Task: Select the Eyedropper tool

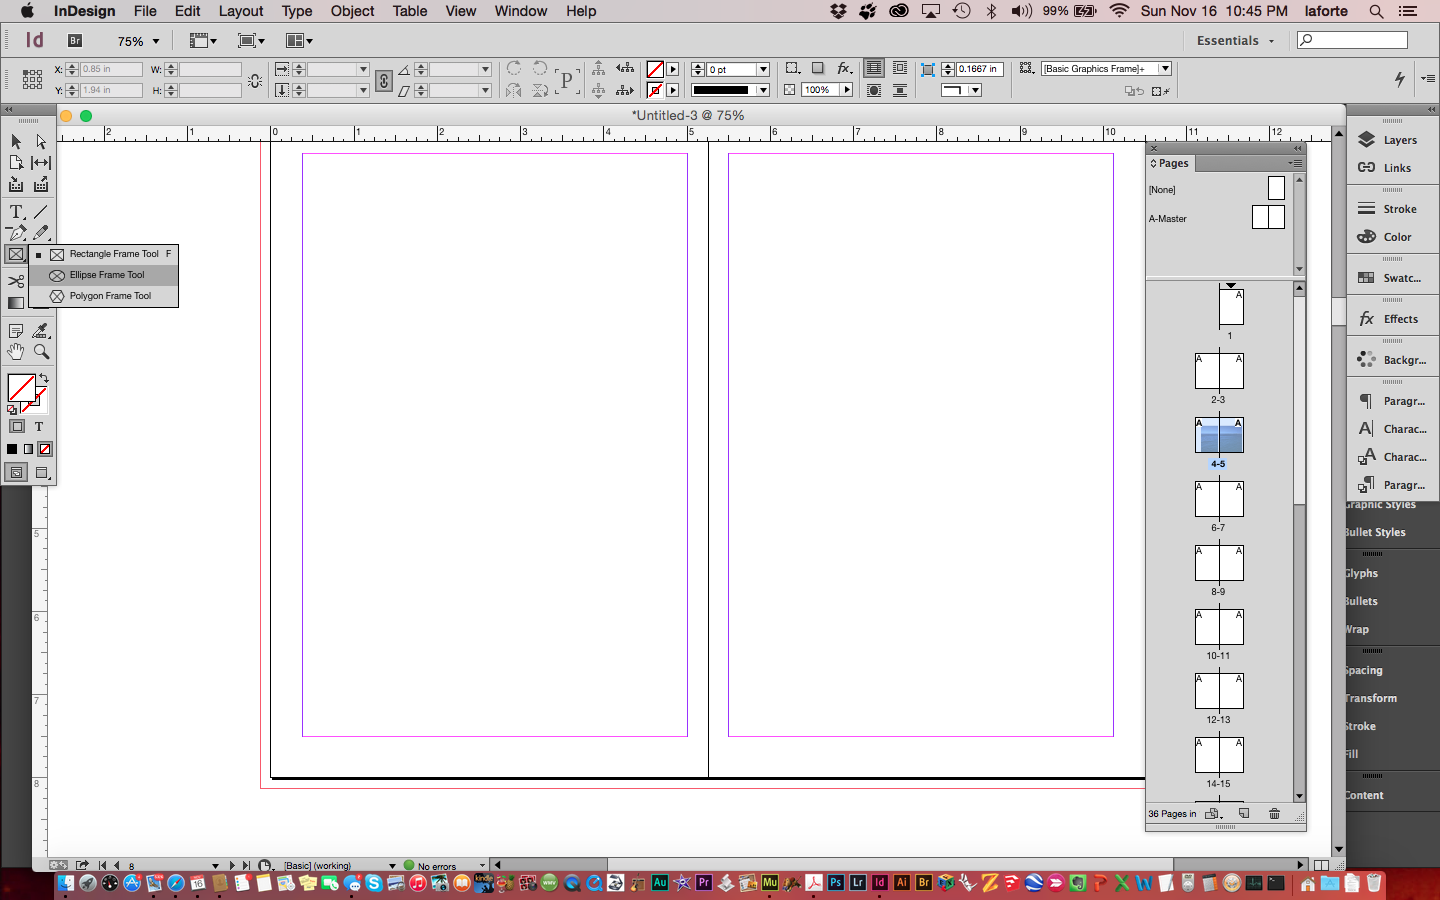Action: click(41, 331)
